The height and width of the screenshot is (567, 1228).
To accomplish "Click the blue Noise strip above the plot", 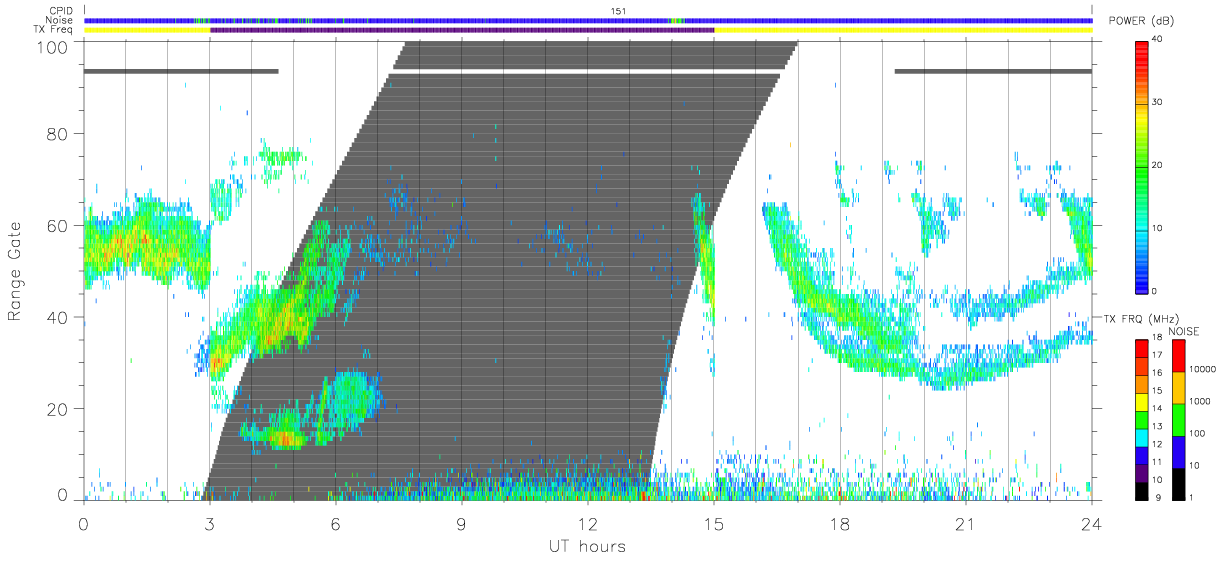I will click(x=588, y=20).
